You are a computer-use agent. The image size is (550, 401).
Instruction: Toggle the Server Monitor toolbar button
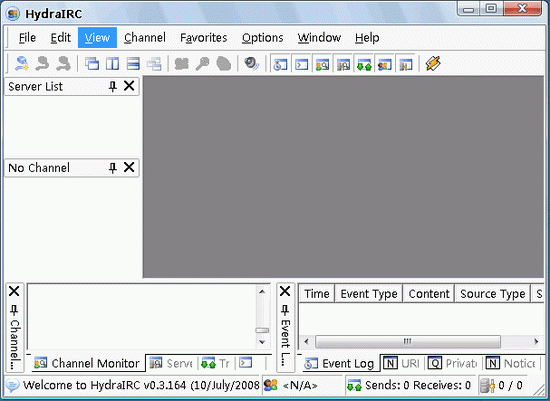(x=343, y=65)
